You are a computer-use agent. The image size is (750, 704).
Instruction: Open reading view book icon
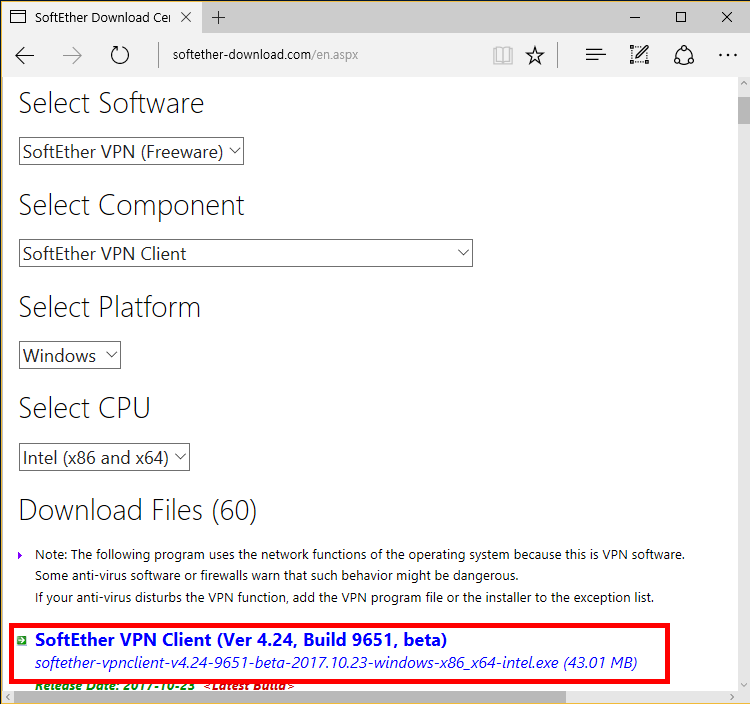(x=503, y=55)
